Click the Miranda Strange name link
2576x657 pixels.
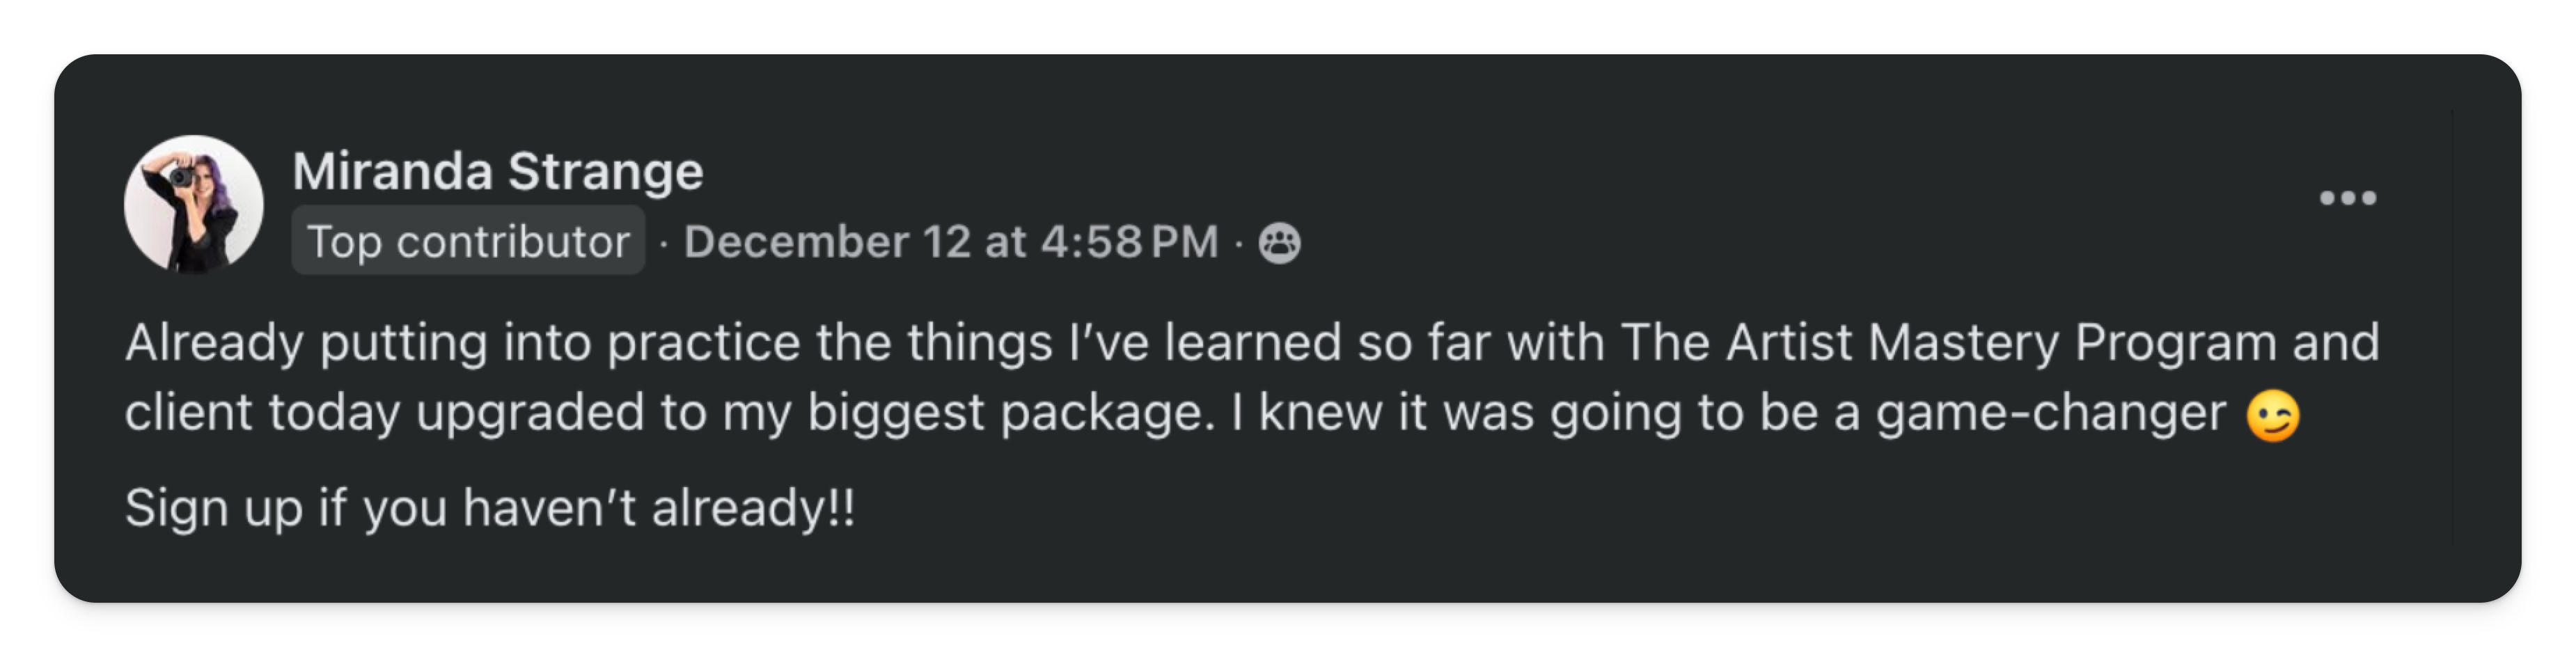(497, 171)
